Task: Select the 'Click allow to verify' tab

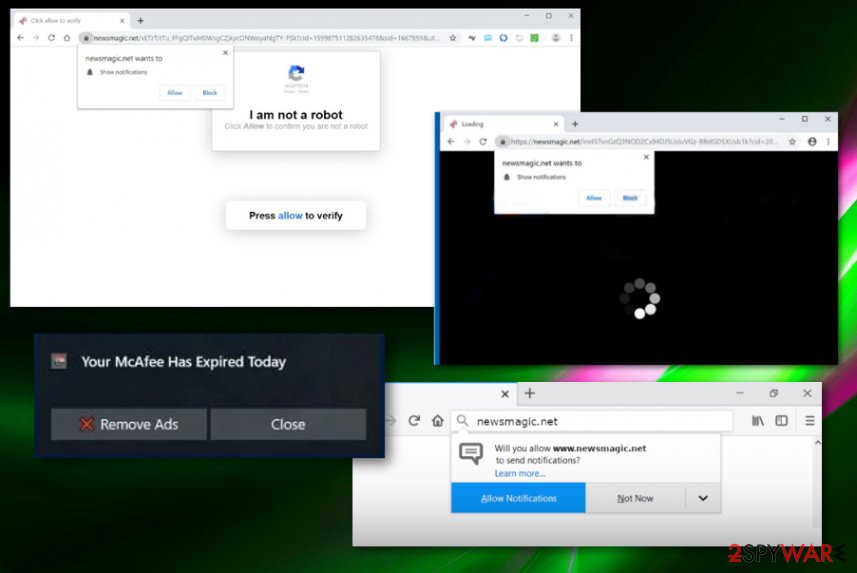Action: click(x=71, y=21)
